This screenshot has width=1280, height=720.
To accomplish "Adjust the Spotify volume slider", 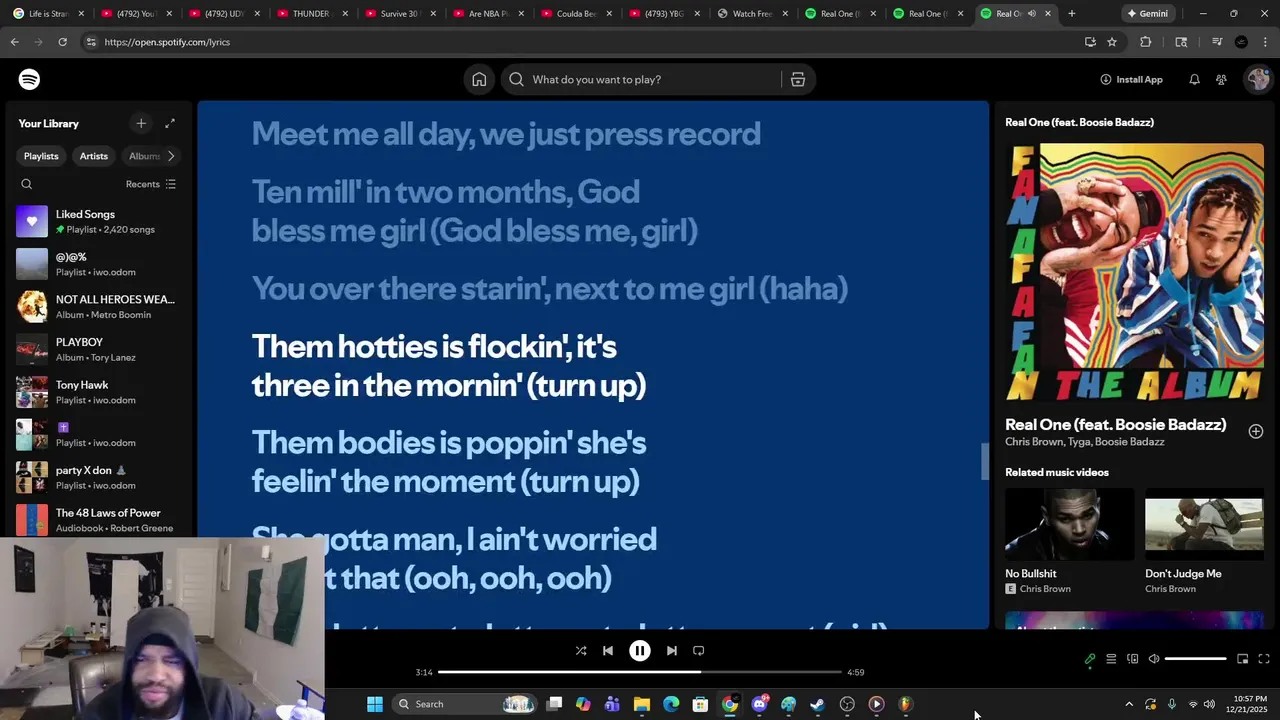I will pyautogui.click(x=1195, y=659).
